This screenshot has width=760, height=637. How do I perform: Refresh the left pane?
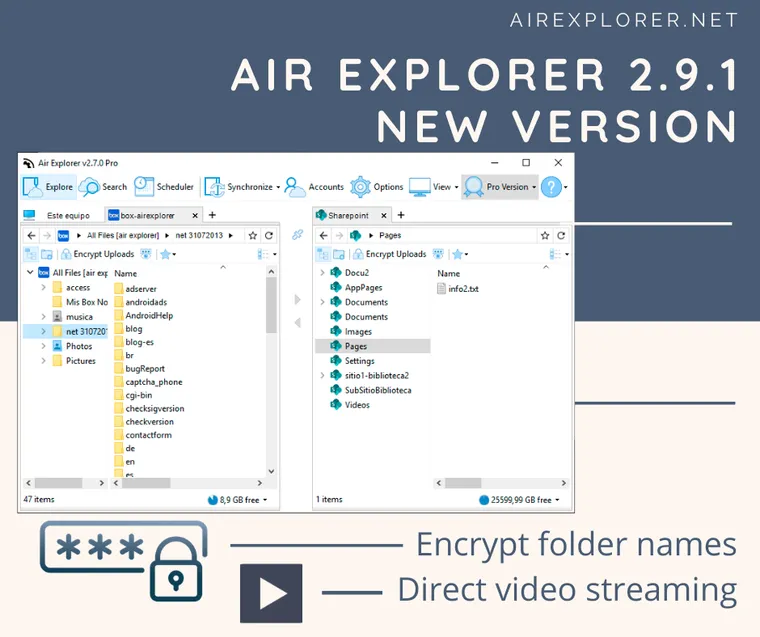(269, 236)
